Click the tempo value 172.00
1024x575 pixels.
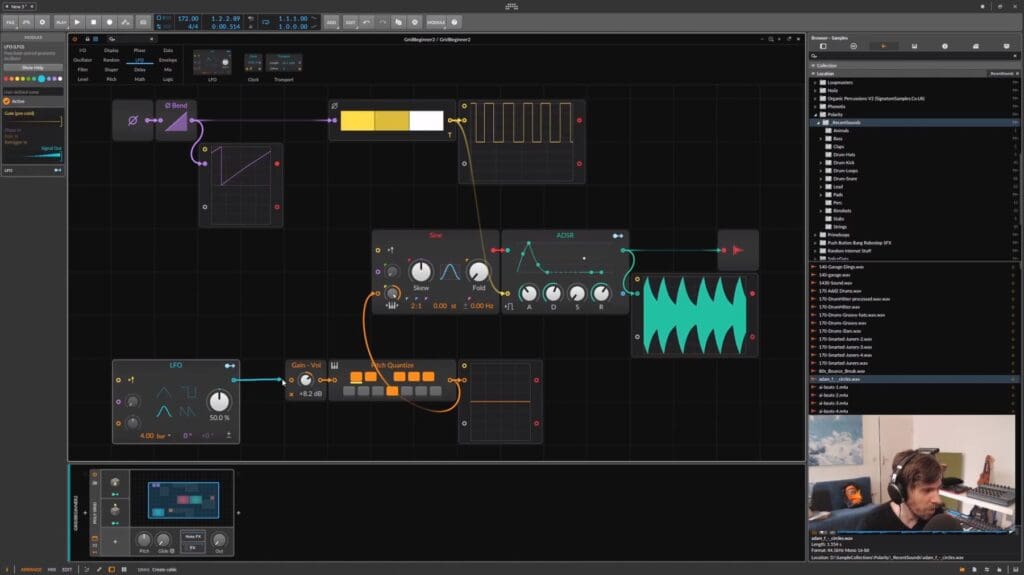(x=188, y=19)
